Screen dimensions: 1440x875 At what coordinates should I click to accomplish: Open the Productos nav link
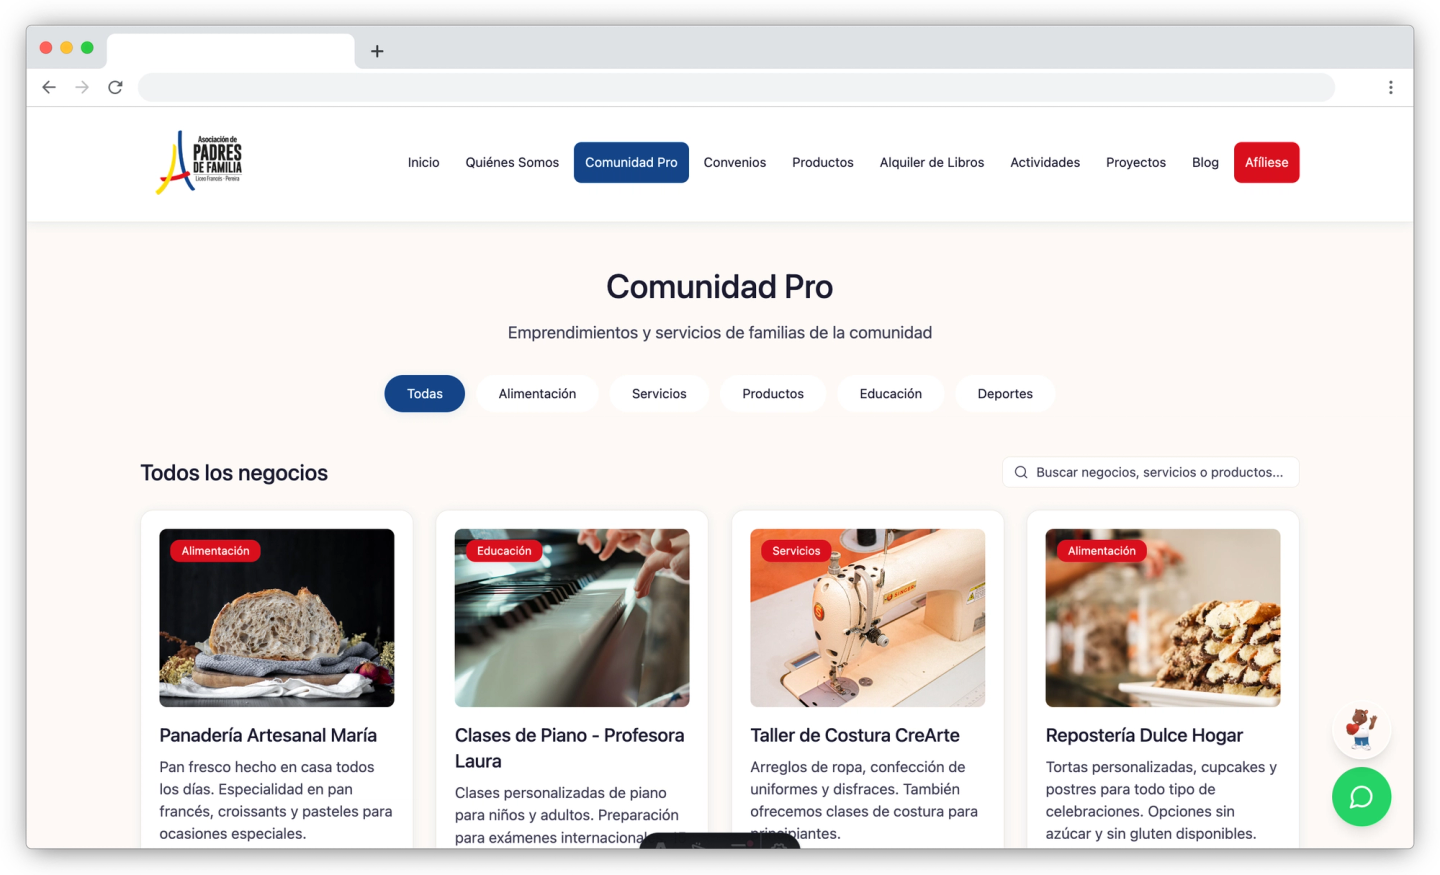(x=823, y=162)
